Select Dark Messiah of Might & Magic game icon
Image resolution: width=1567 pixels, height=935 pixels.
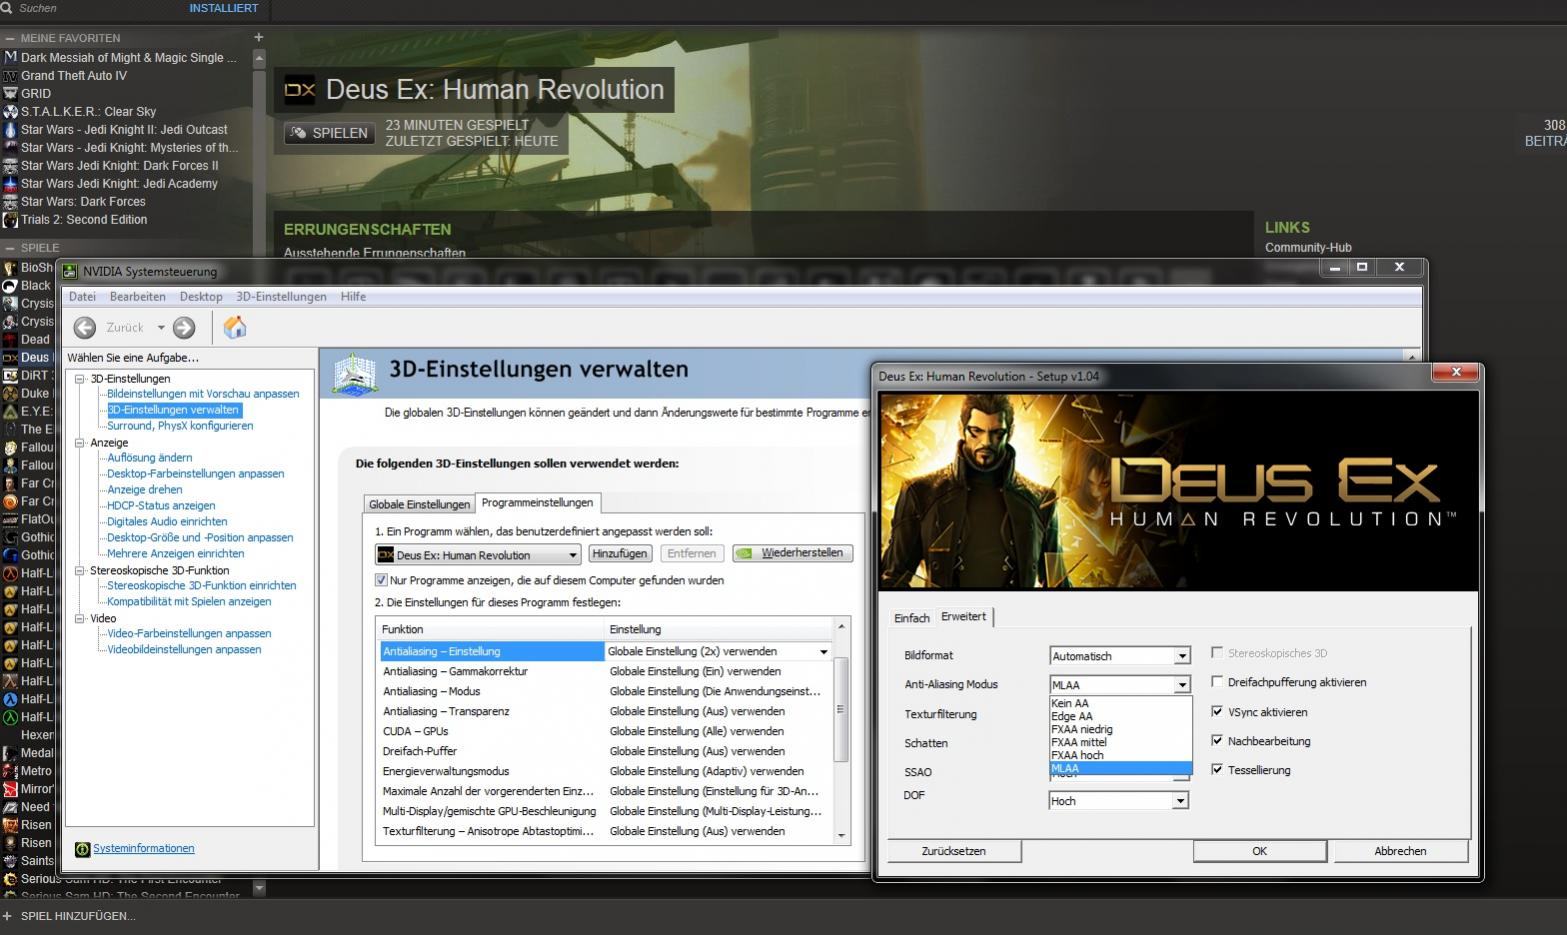click(10, 57)
